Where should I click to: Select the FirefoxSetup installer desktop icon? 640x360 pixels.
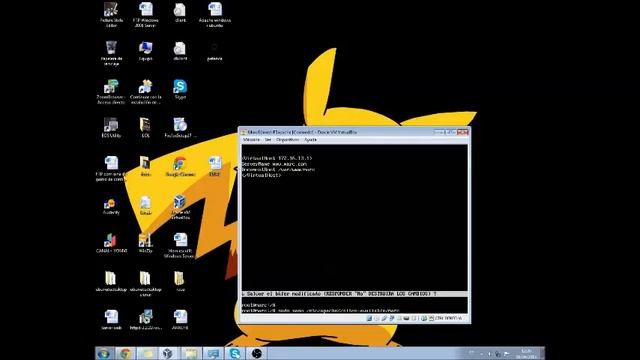tap(180, 128)
